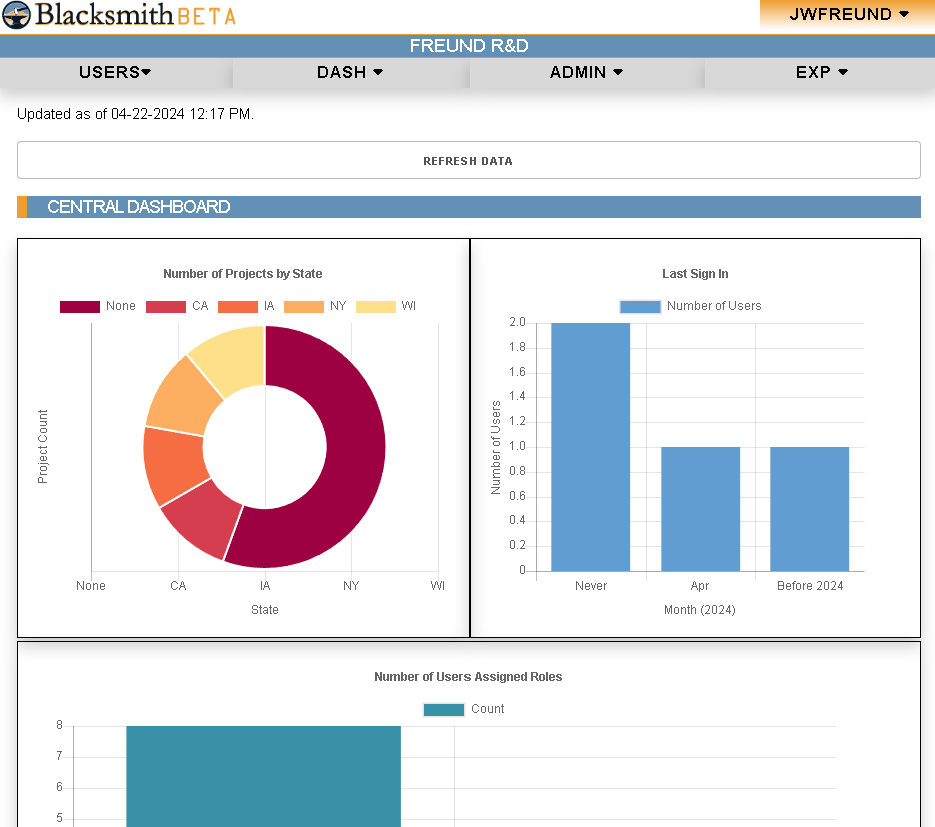Screen dimensions: 935x827
Task: Toggle the NY legend item
Action: (x=304, y=306)
